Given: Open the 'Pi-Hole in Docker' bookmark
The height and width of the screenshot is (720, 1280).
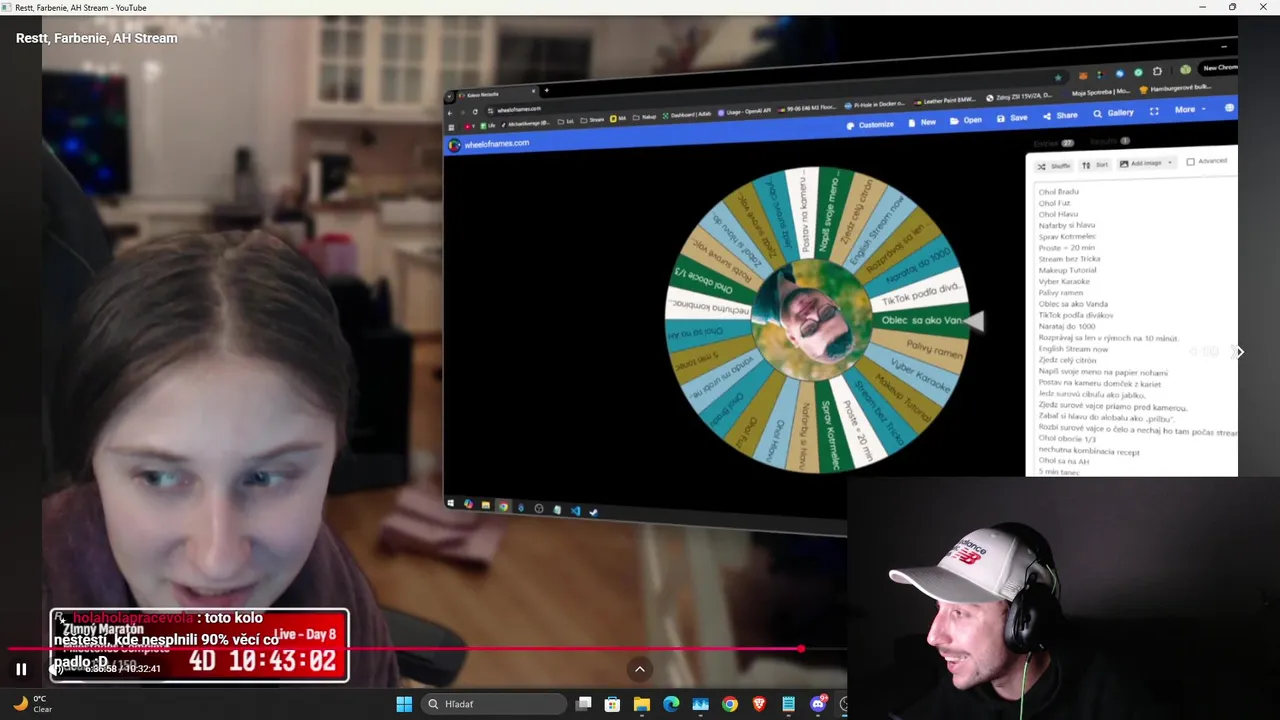Looking at the screenshot, I should 875,105.
